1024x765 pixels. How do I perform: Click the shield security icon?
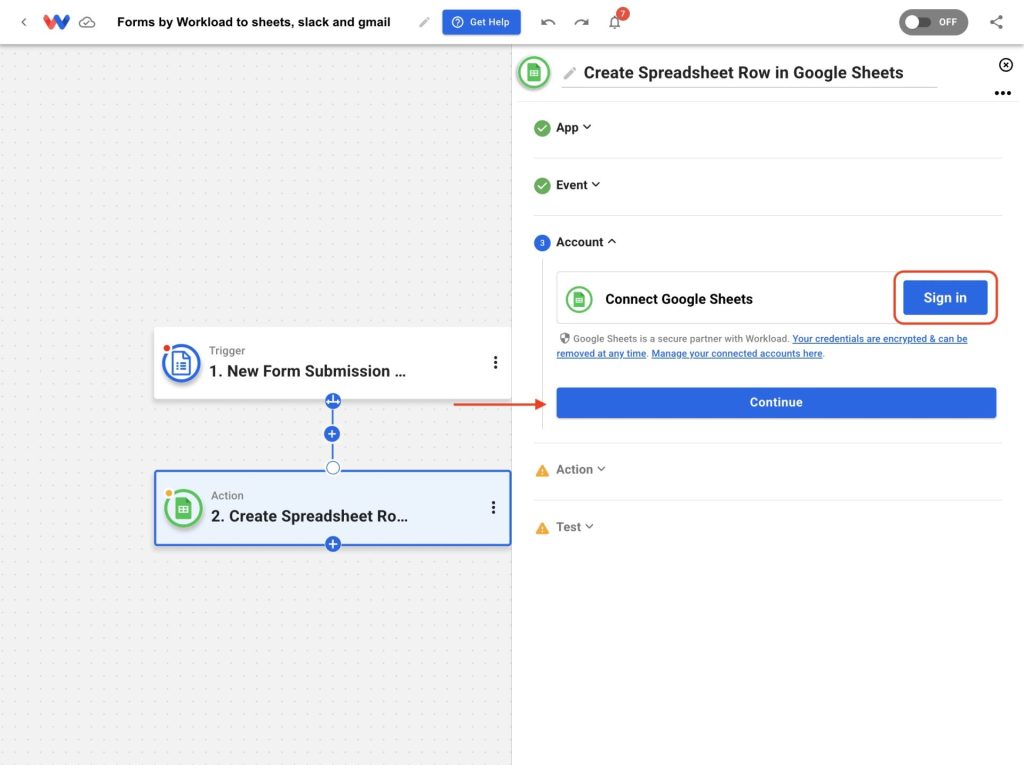point(564,338)
